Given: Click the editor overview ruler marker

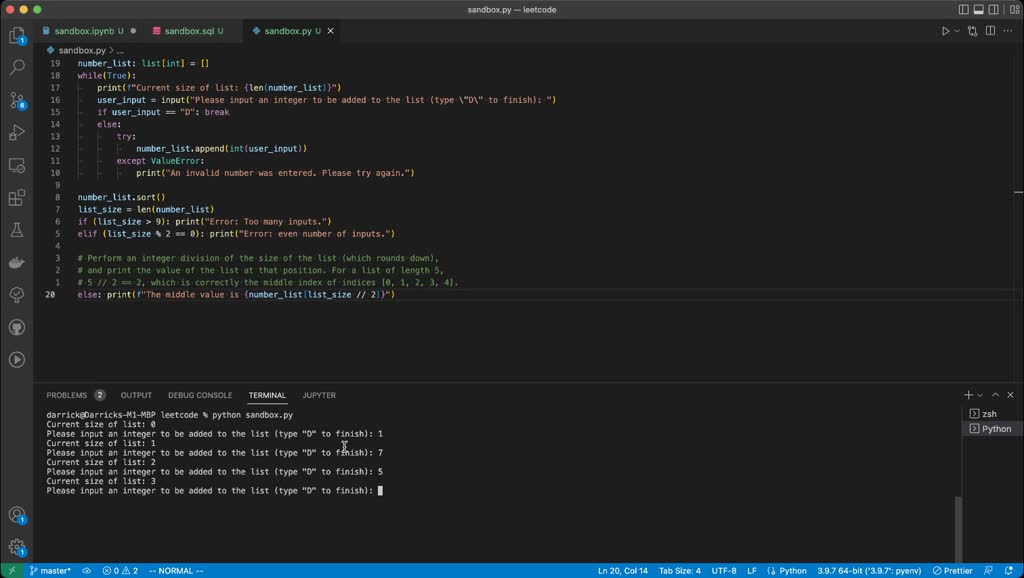Looking at the screenshot, I should click(1018, 192).
